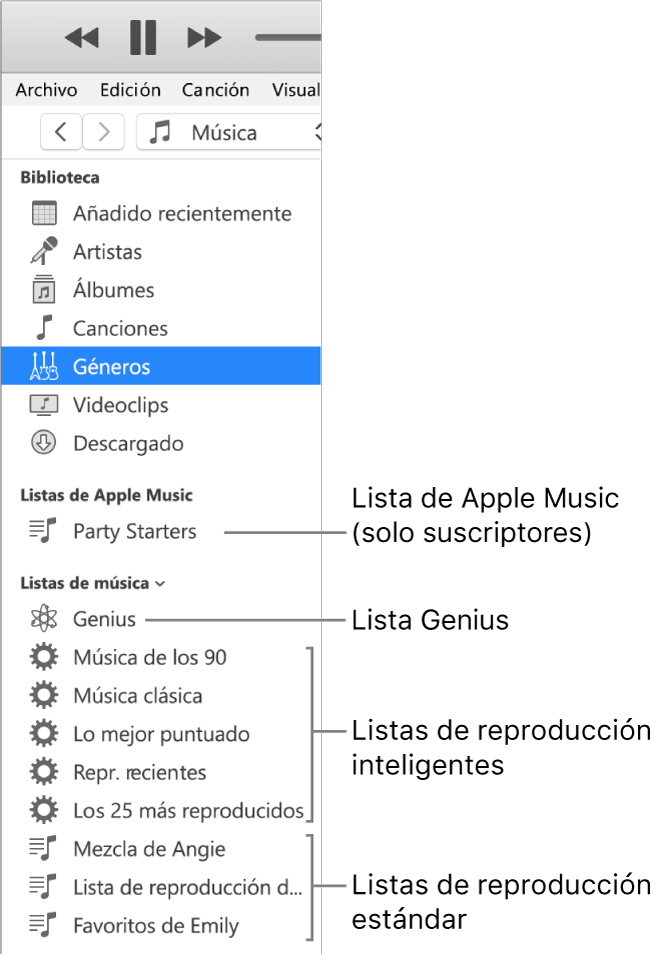Image resolution: width=660 pixels, height=955 pixels.
Task: Select Canciones in Biblioteca
Action: (x=119, y=328)
